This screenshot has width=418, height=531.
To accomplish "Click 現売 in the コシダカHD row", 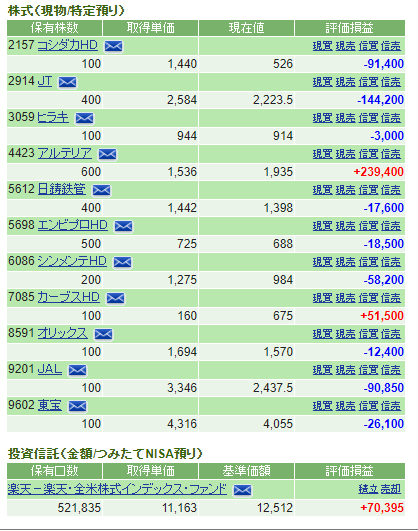I will [346, 46].
